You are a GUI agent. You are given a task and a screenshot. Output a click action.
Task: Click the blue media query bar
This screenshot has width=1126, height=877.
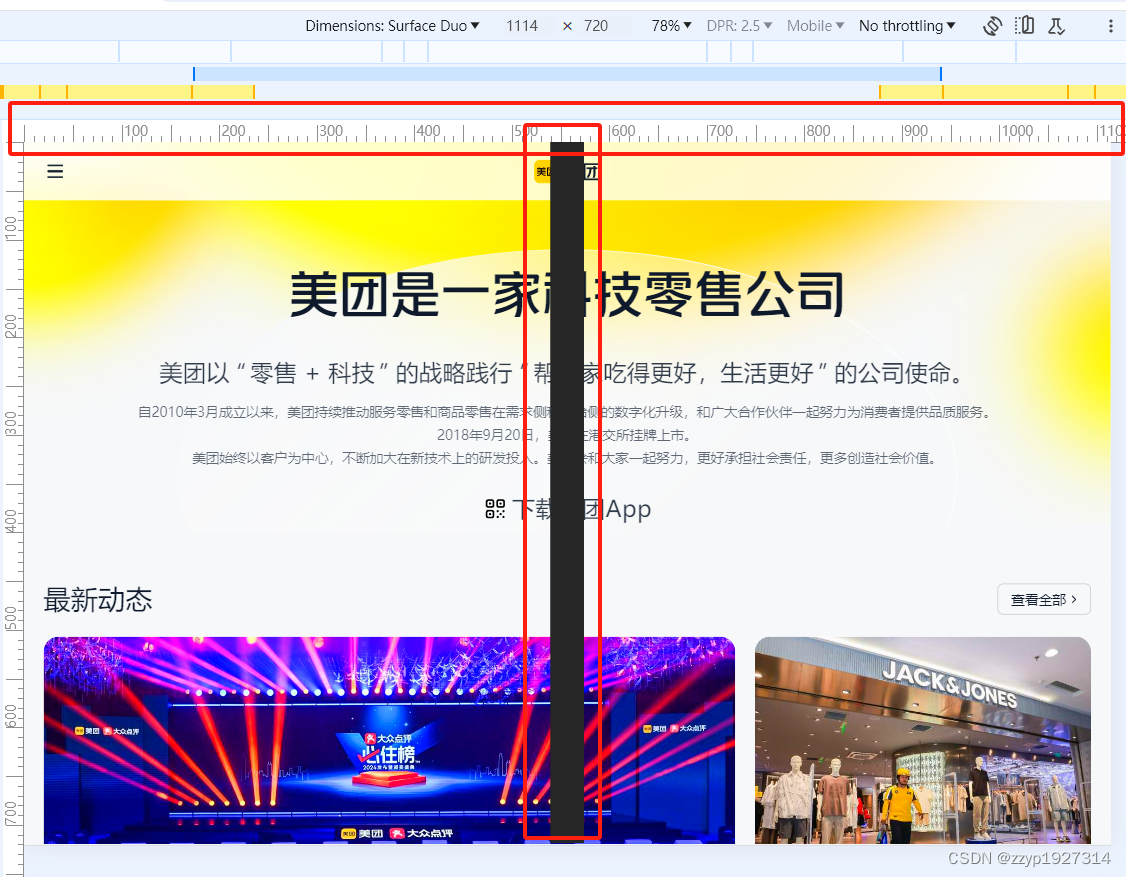click(x=567, y=74)
